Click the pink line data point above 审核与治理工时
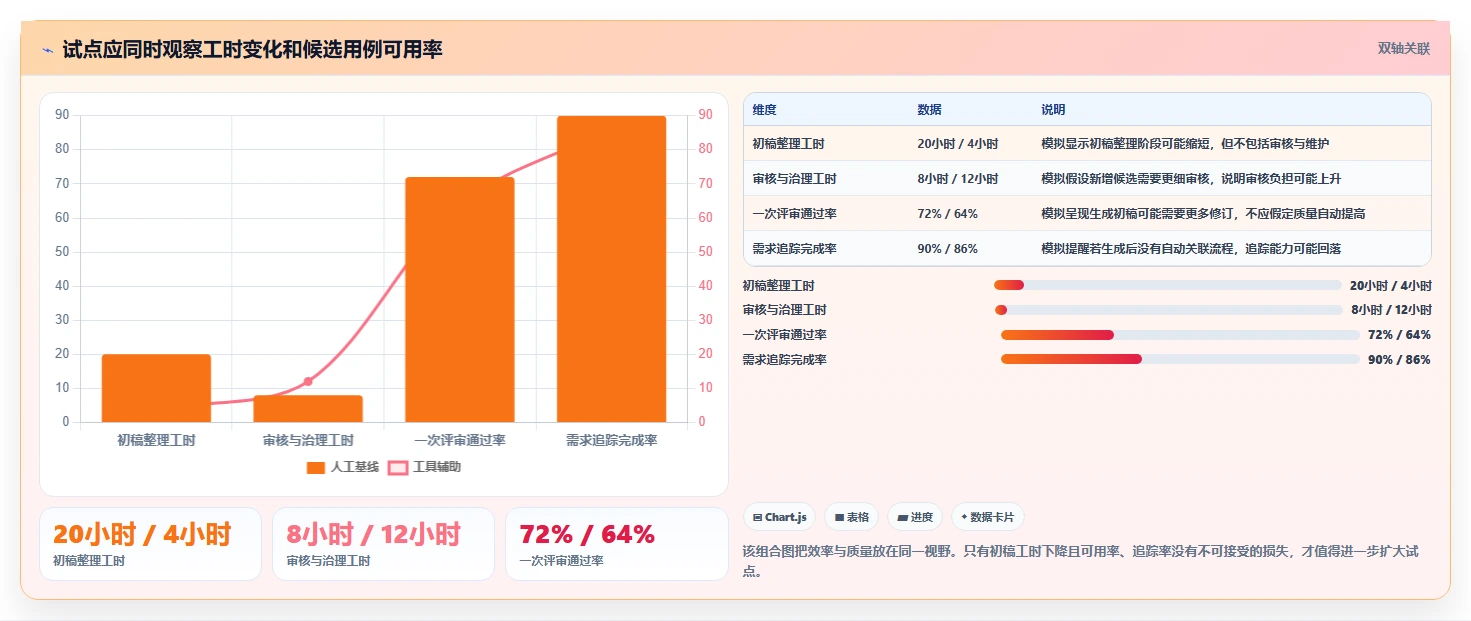This screenshot has width=1471, height=621. pos(308,381)
